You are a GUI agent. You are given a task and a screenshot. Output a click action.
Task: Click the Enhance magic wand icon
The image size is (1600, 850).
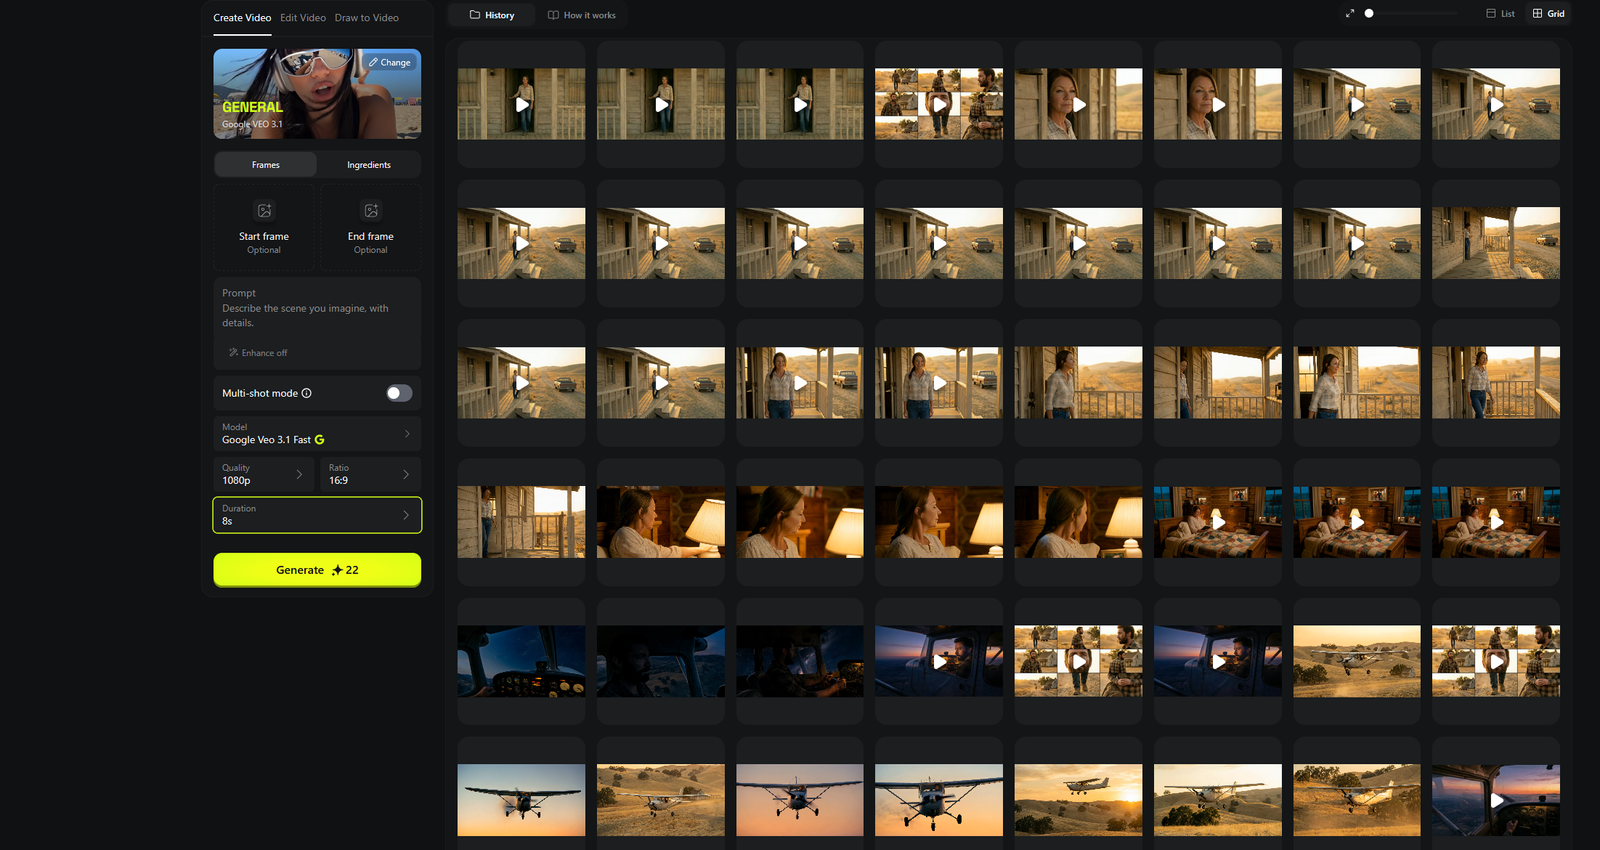point(233,353)
